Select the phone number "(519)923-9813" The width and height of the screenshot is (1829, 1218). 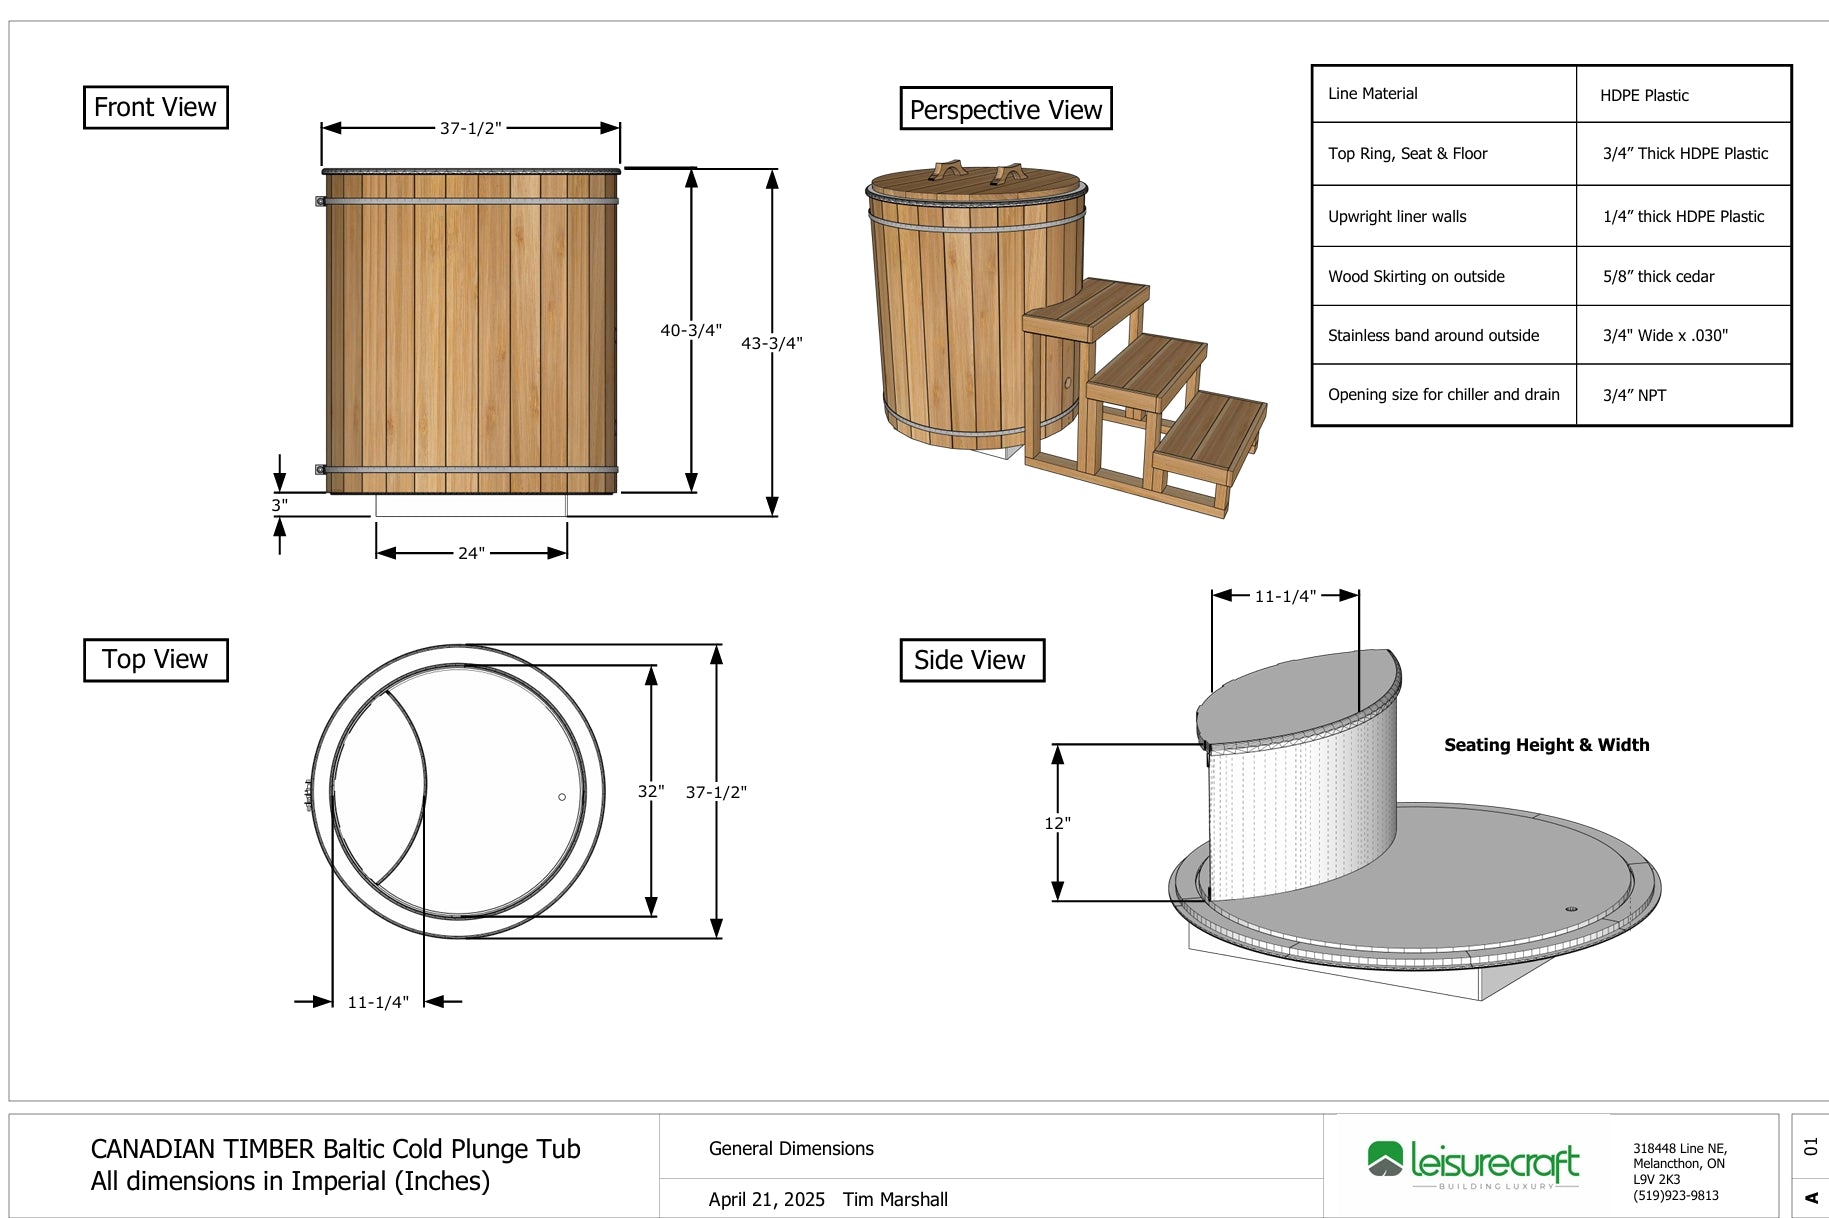[1676, 1195]
